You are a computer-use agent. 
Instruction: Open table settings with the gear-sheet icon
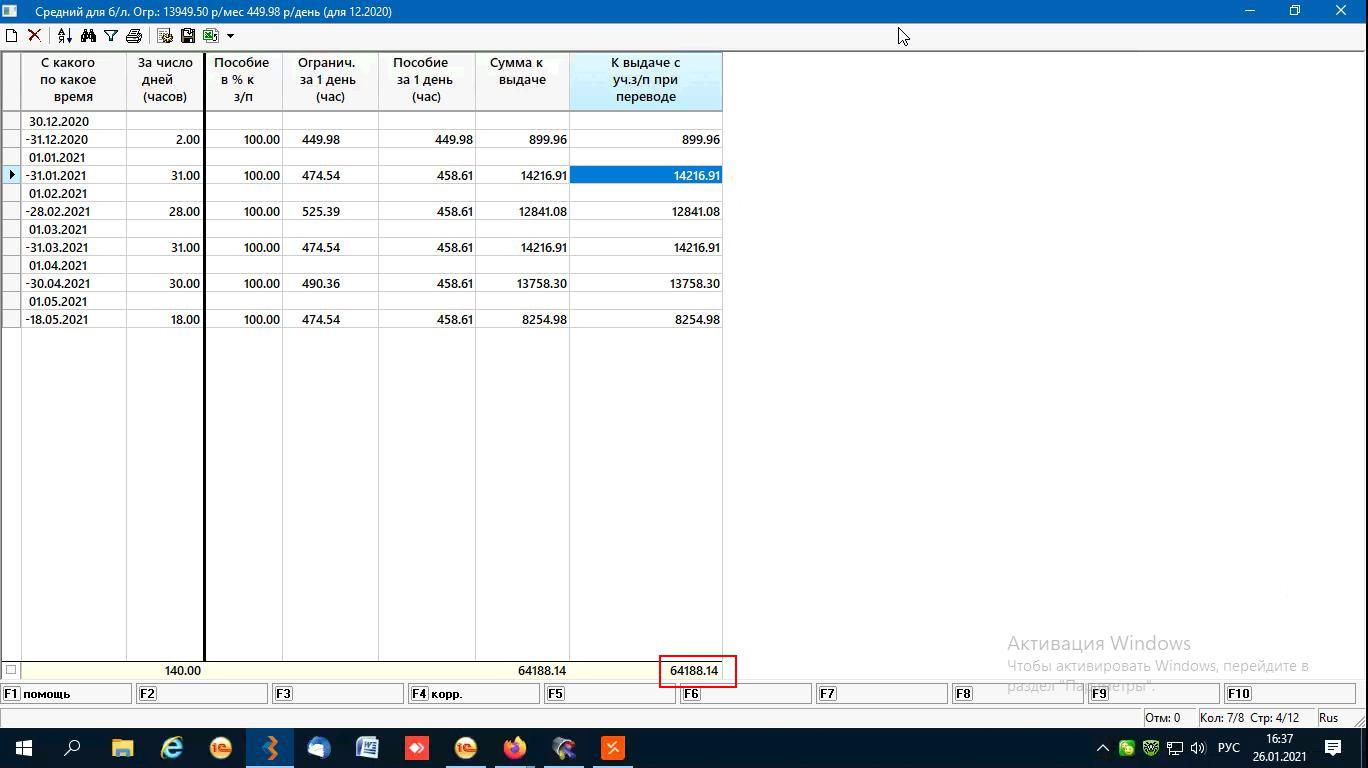165,35
